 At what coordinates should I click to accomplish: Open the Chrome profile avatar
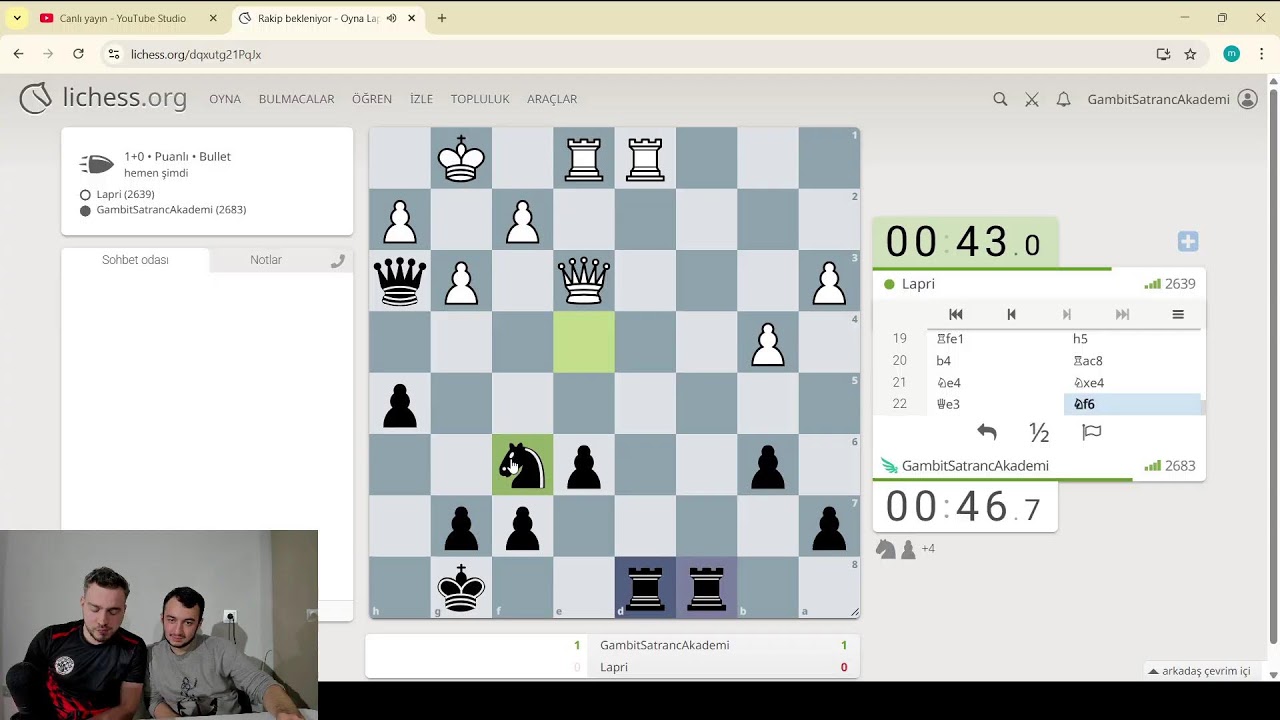[x=1232, y=54]
